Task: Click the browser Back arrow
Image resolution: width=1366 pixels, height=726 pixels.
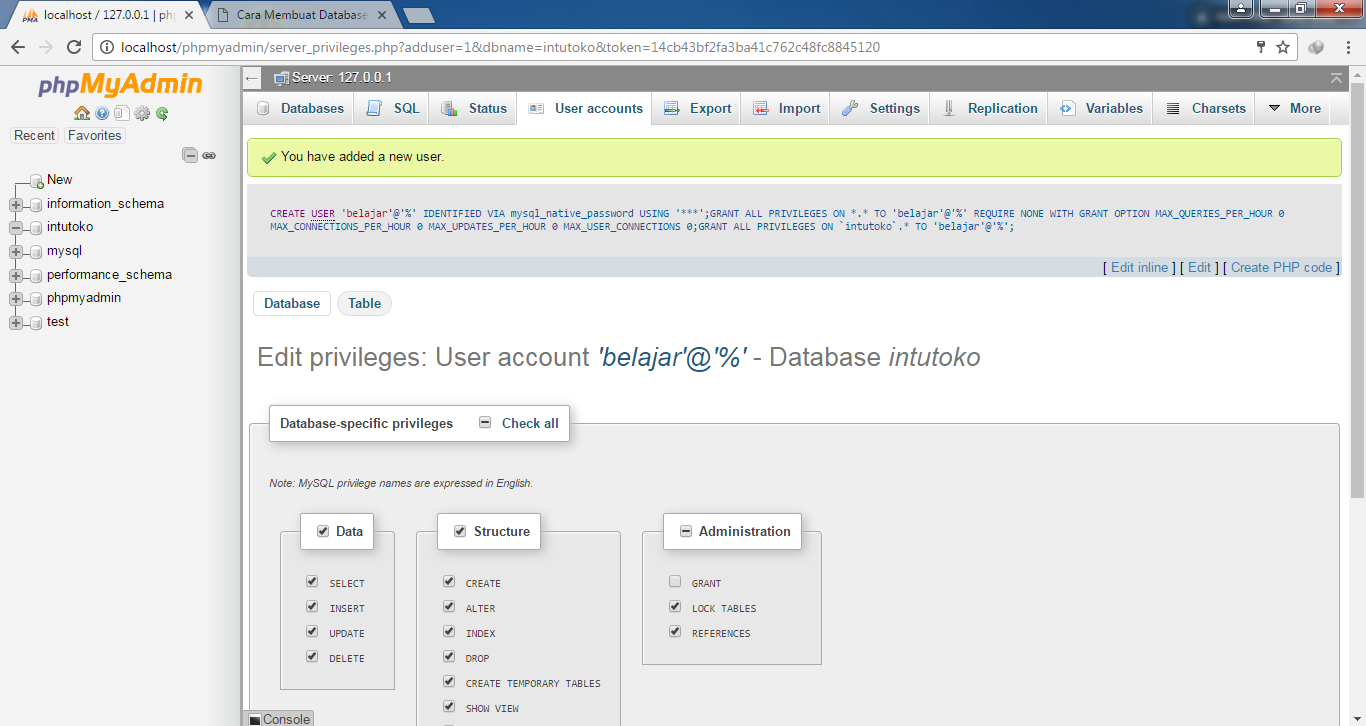Action: pos(18,47)
